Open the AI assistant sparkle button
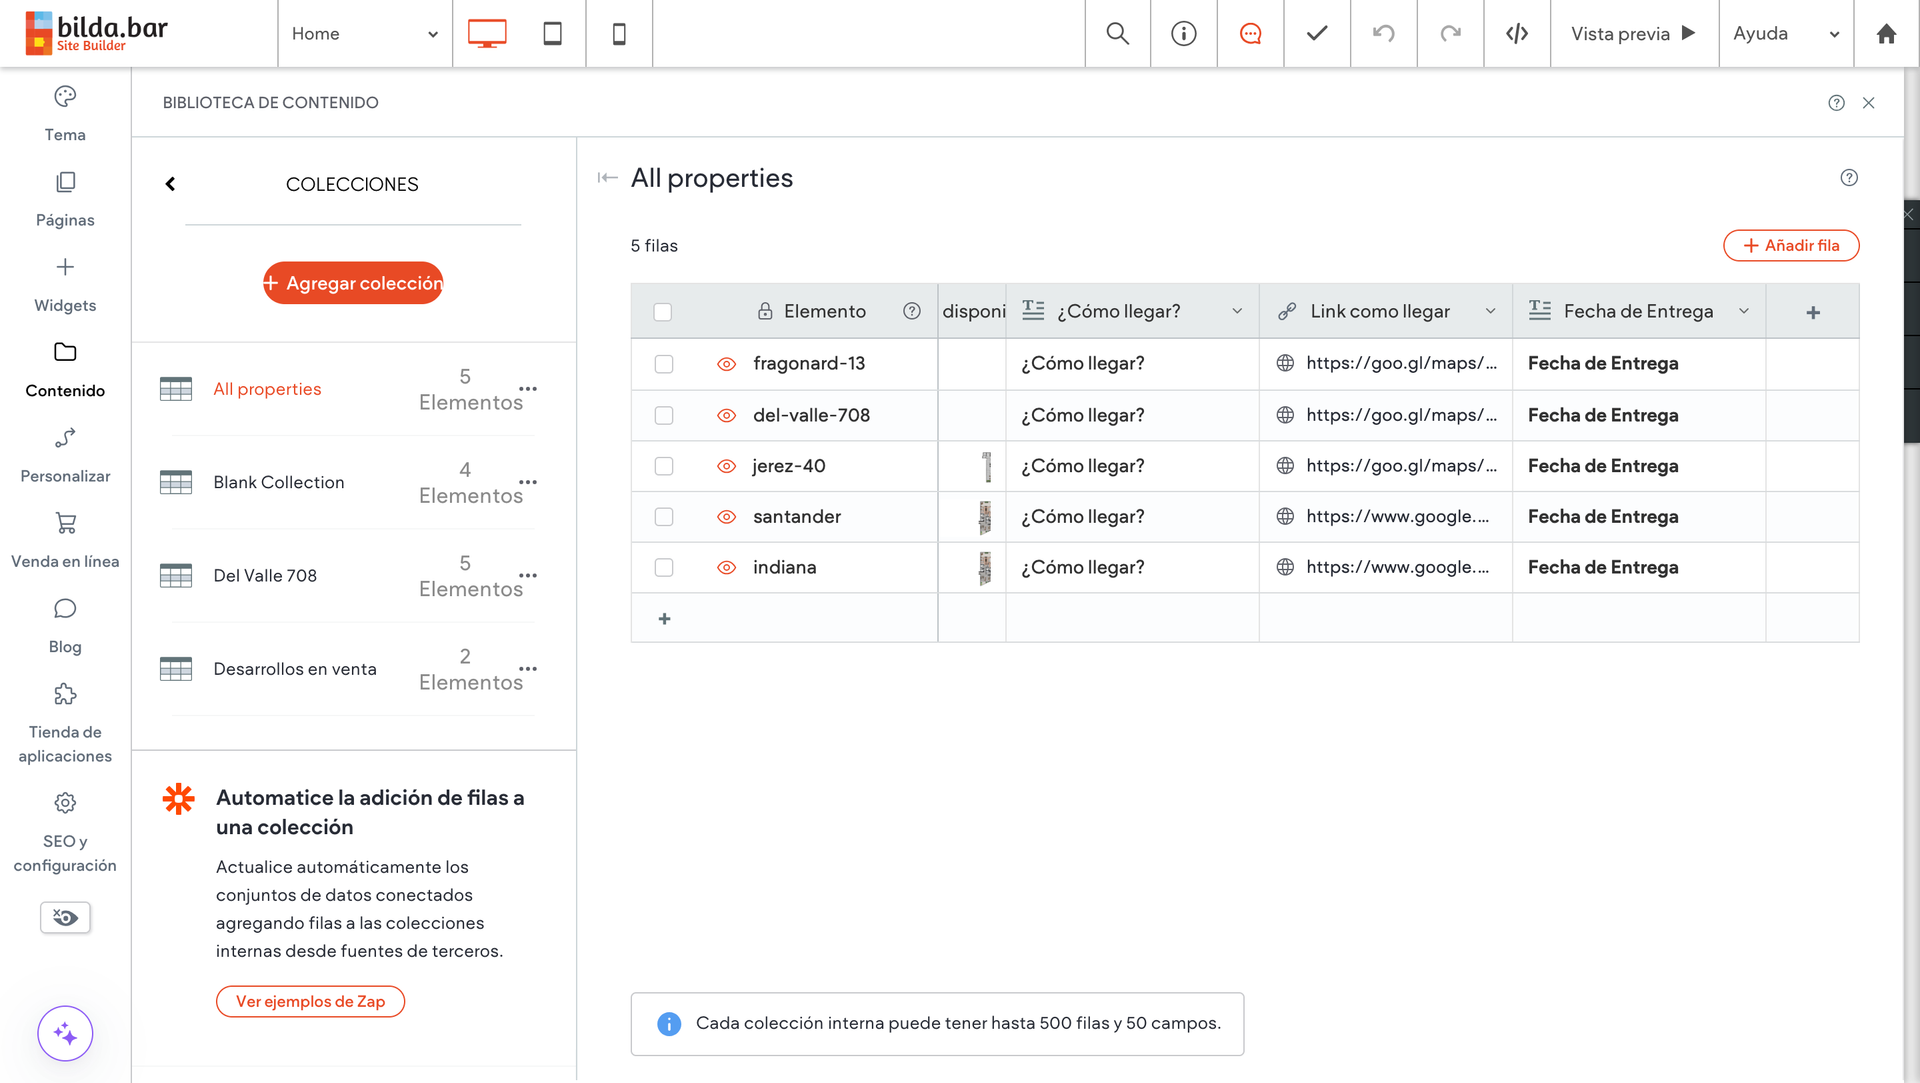The height and width of the screenshot is (1083, 1920). [x=65, y=1033]
